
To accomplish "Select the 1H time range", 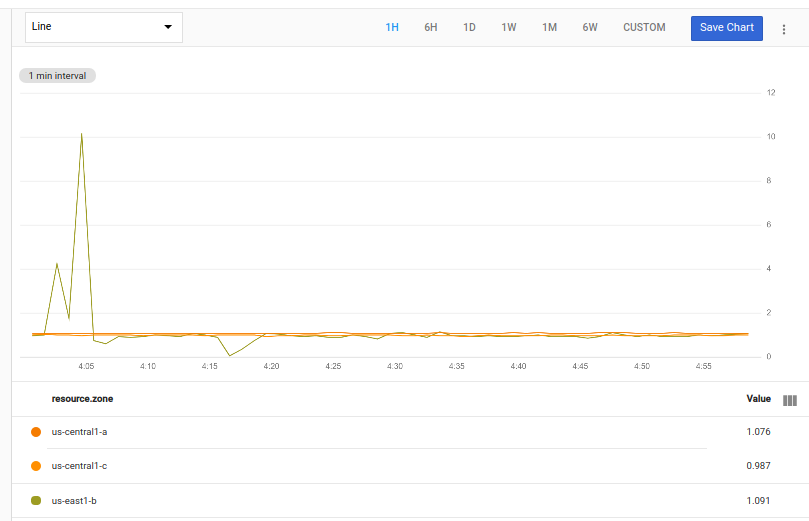I will (392, 28).
